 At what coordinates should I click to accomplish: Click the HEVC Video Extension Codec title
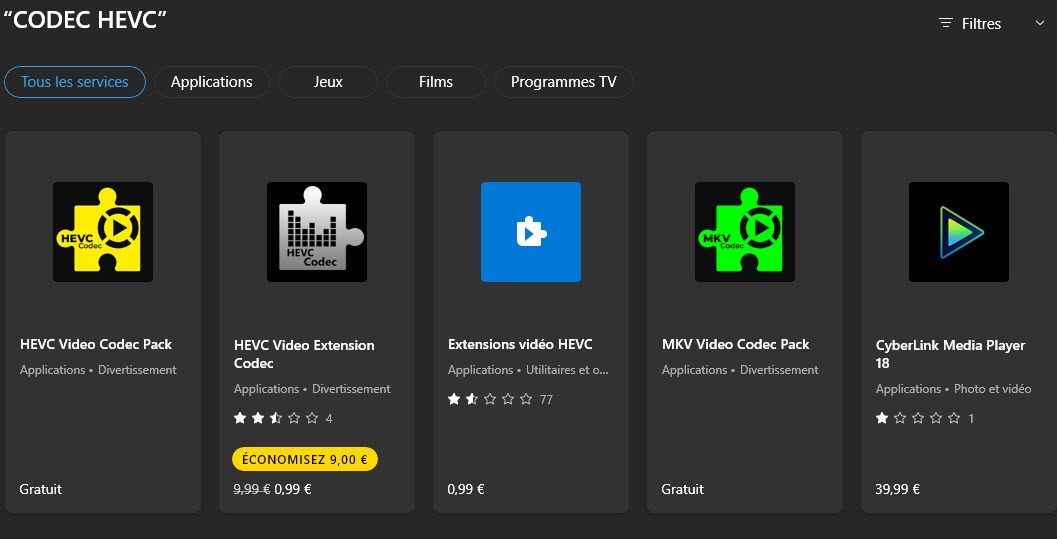[x=304, y=354]
